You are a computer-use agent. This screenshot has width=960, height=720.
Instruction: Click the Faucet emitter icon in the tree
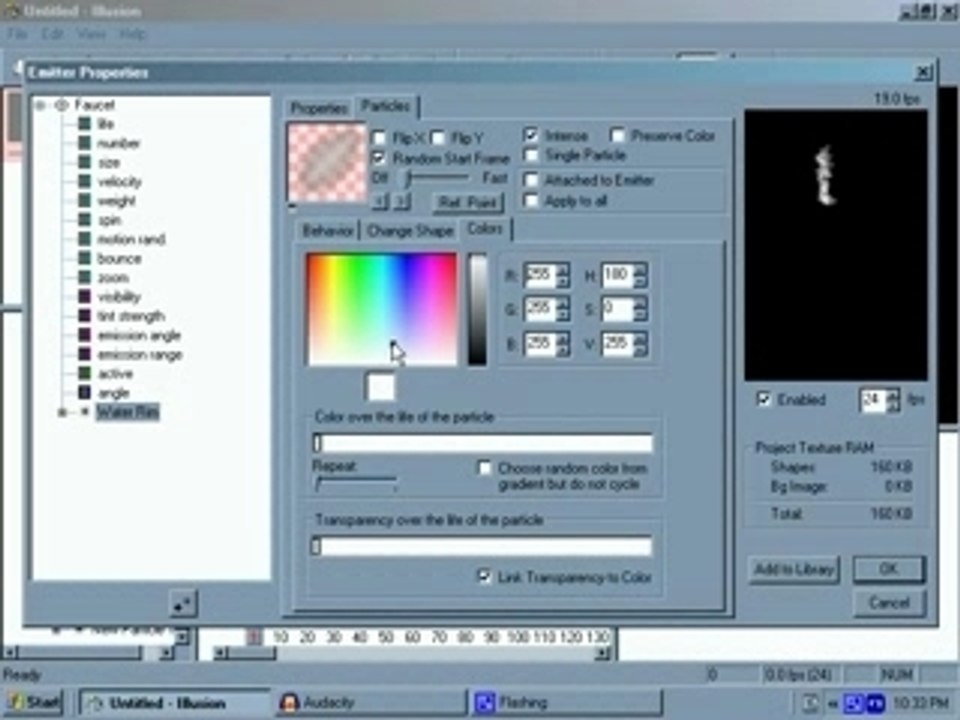coord(62,105)
